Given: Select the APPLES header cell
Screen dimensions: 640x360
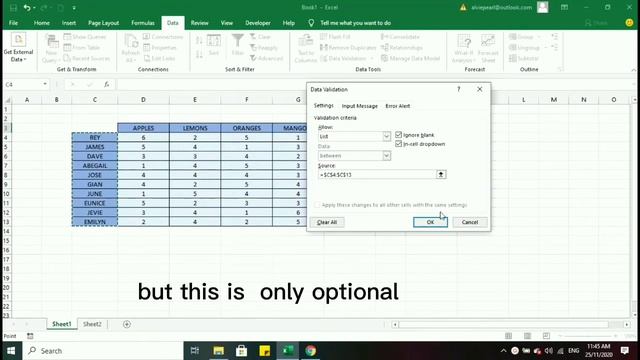Looking at the screenshot, I should (143, 128).
